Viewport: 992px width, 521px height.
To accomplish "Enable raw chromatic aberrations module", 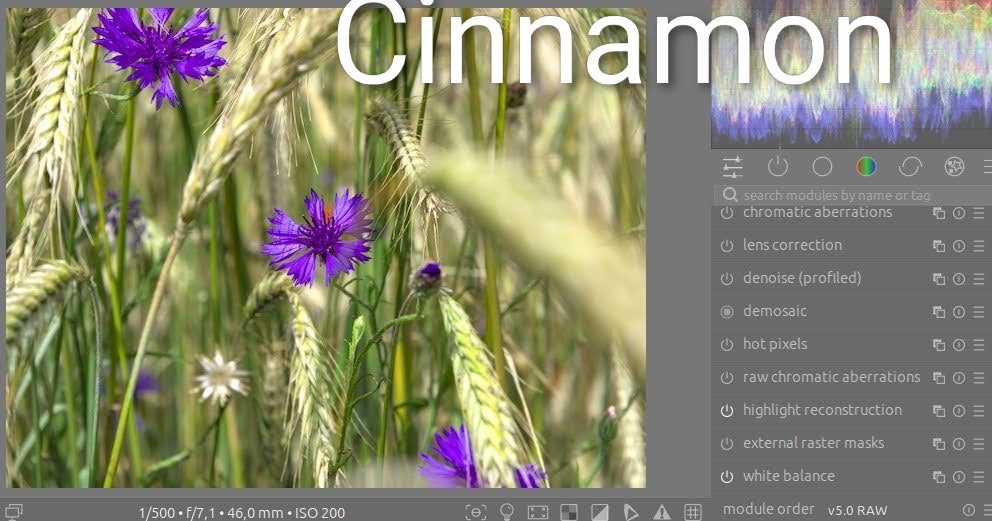I will (x=727, y=378).
